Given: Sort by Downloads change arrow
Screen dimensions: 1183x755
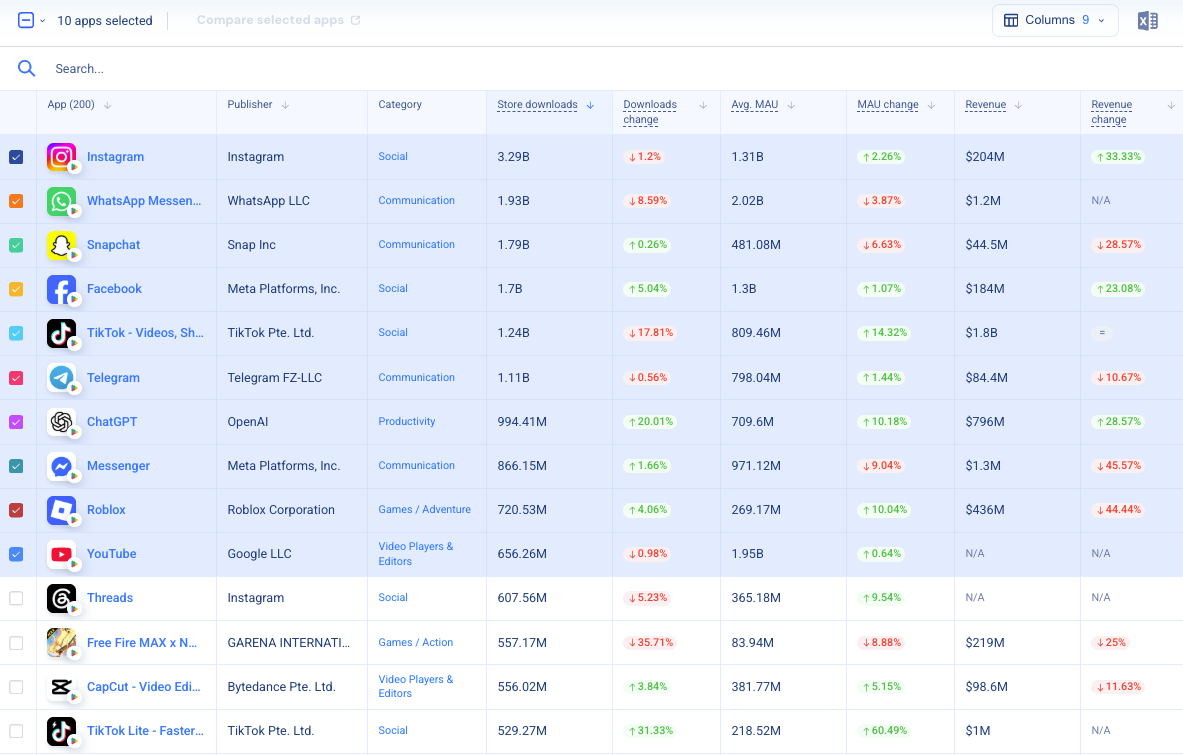Looking at the screenshot, I should coord(703,106).
